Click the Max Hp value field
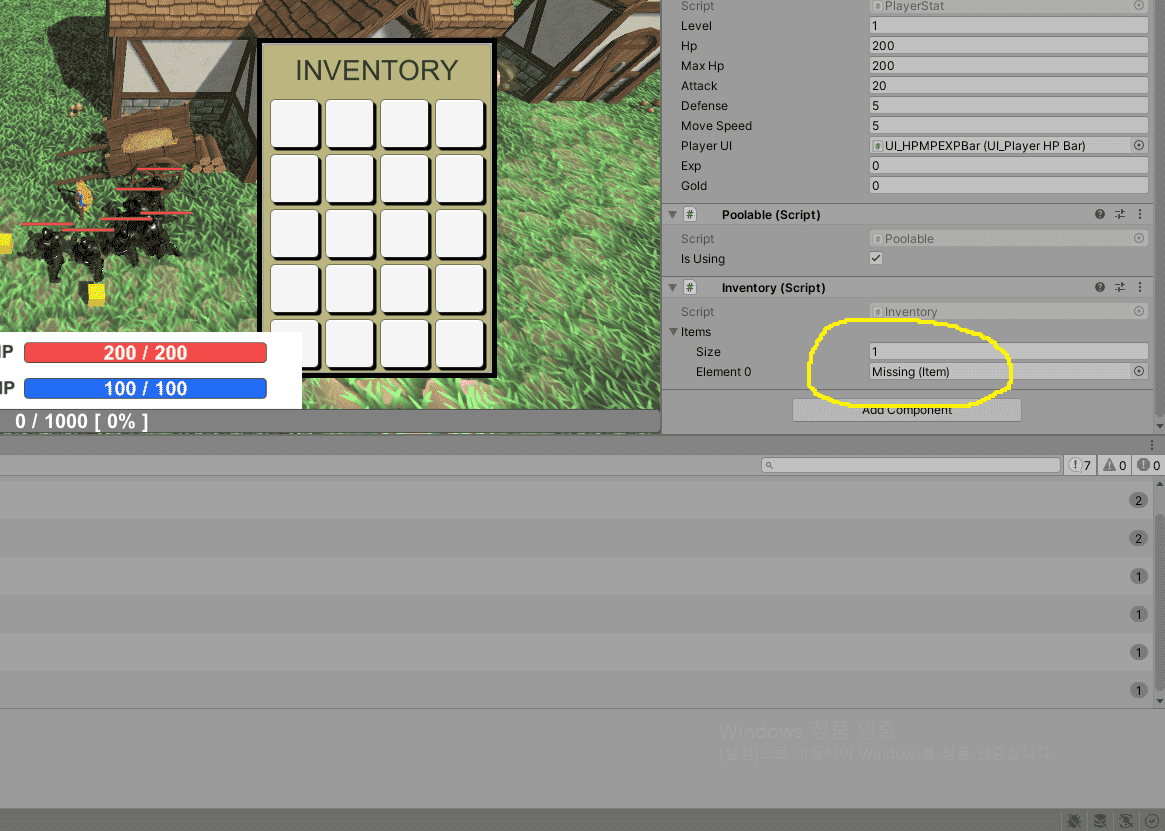This screenshot has width=1165, height=831. (x=1008, y=65)
